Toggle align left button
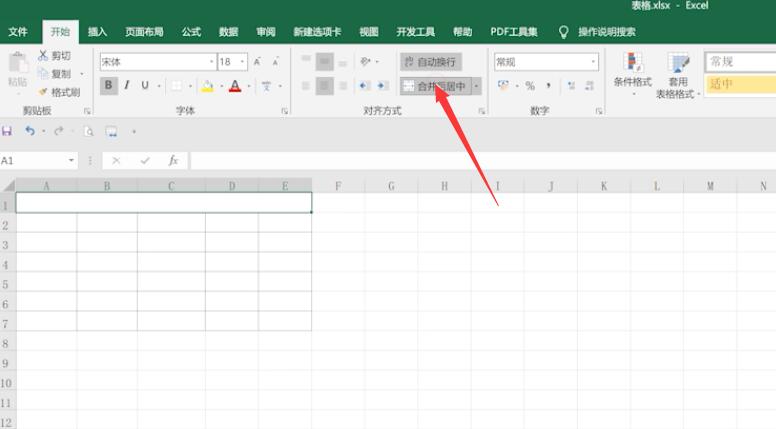 pos(306,86)
